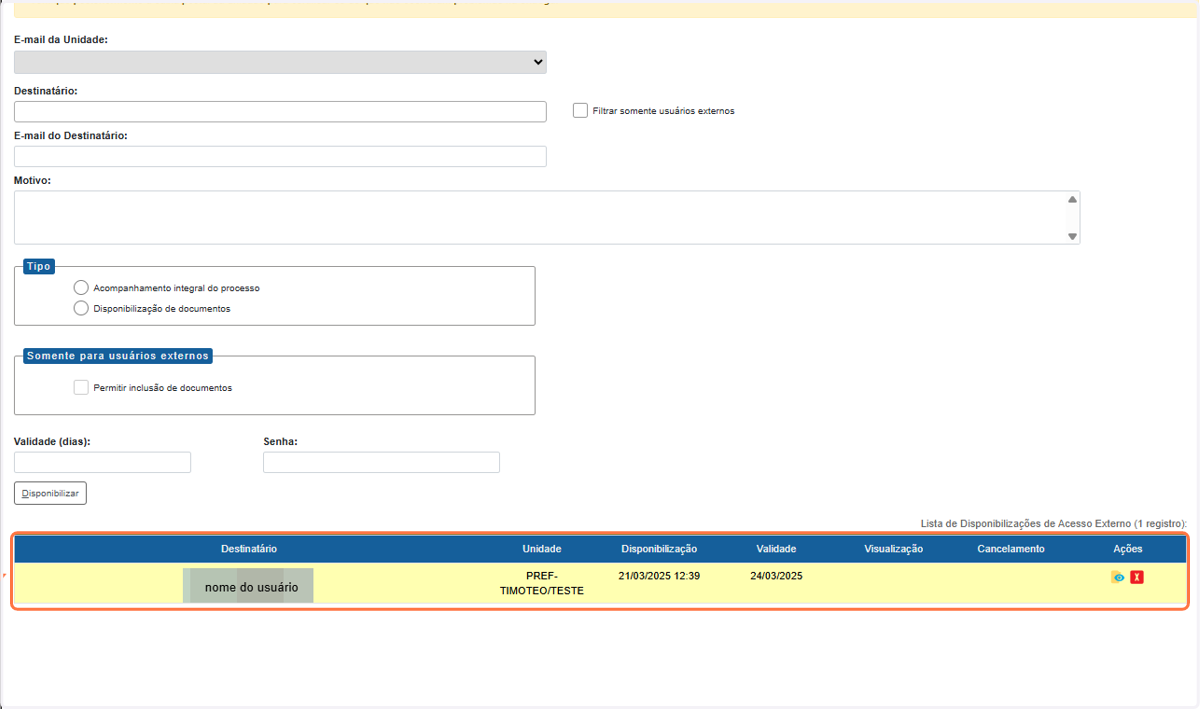The height and width of the screenshot is (709, 1200).
Task: Click the date 21/03/2025 12:39
Action: click(x=659, y=576)
